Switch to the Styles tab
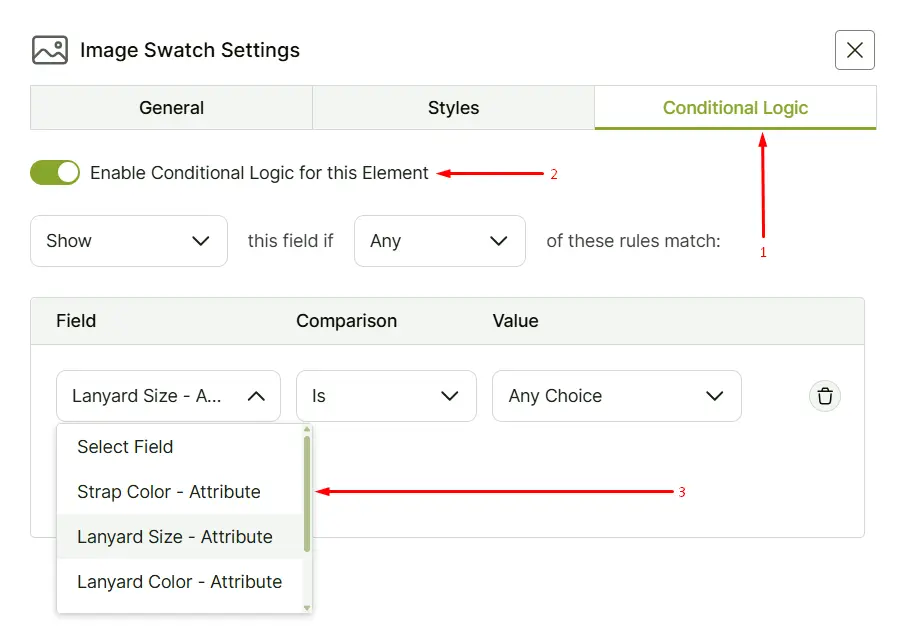The image size is (903, 644). coord(453,108)
